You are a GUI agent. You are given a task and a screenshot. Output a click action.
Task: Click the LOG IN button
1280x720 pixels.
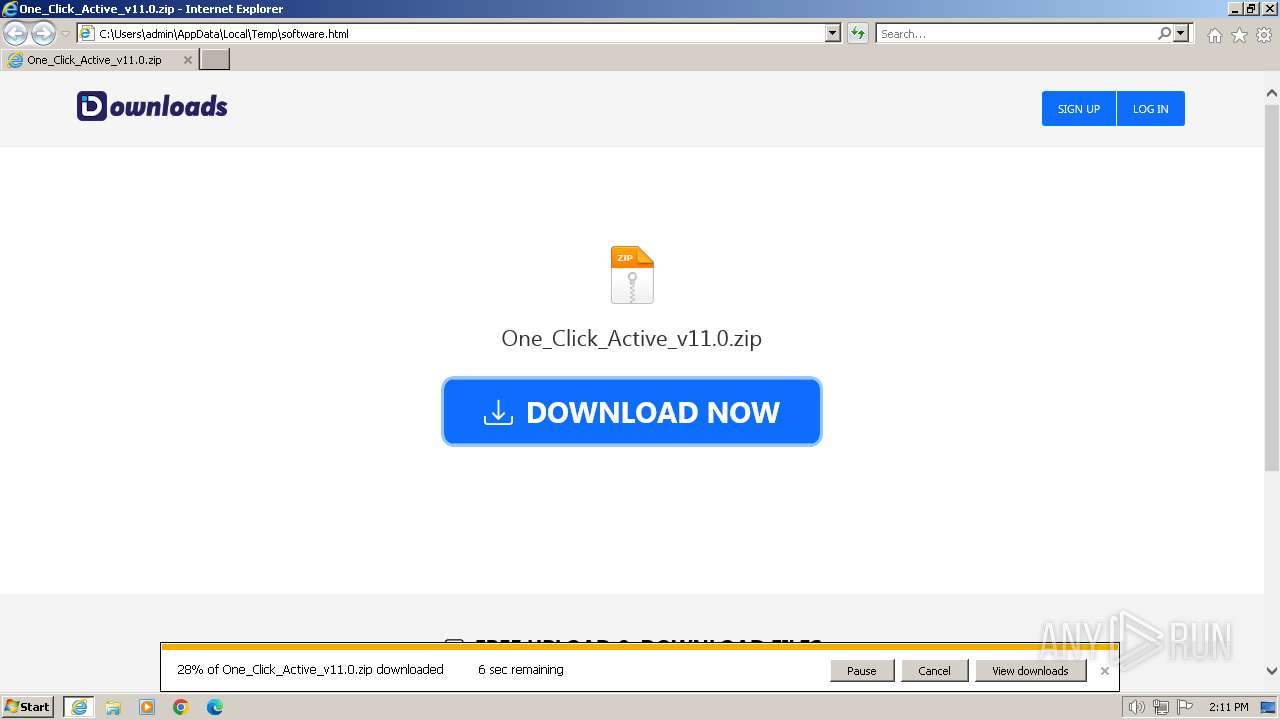pyautogui.click(x=1150, y=109)
